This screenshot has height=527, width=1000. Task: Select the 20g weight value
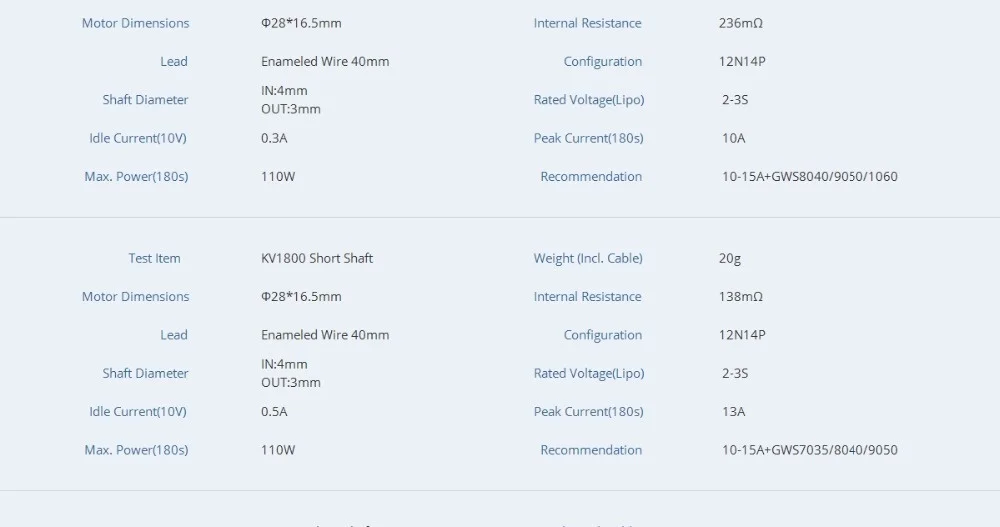pyautogui.click(x=730, y=258)
